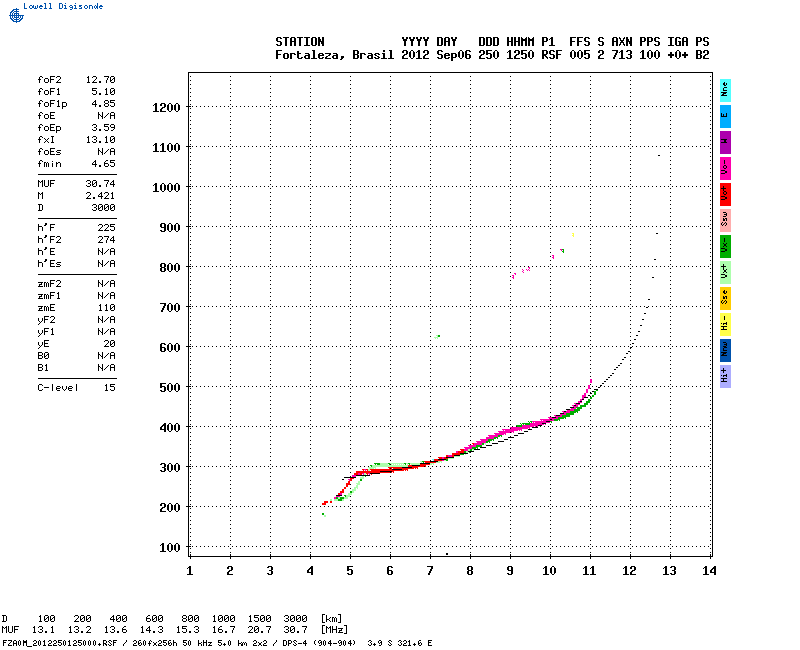Select the cyan Nne legend swatch
Viewport: 800px width, 650px height.
[x=725, y=91]
